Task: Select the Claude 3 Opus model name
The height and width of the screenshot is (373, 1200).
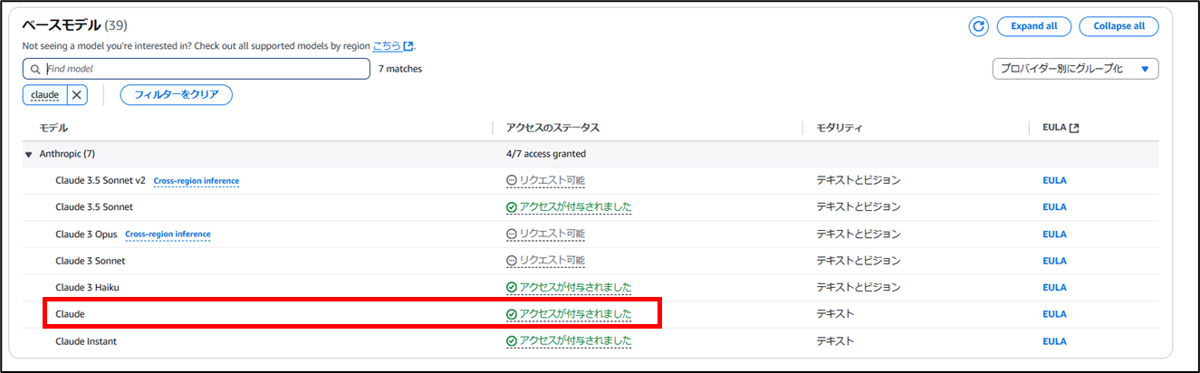Action: (x=86, y=234)
